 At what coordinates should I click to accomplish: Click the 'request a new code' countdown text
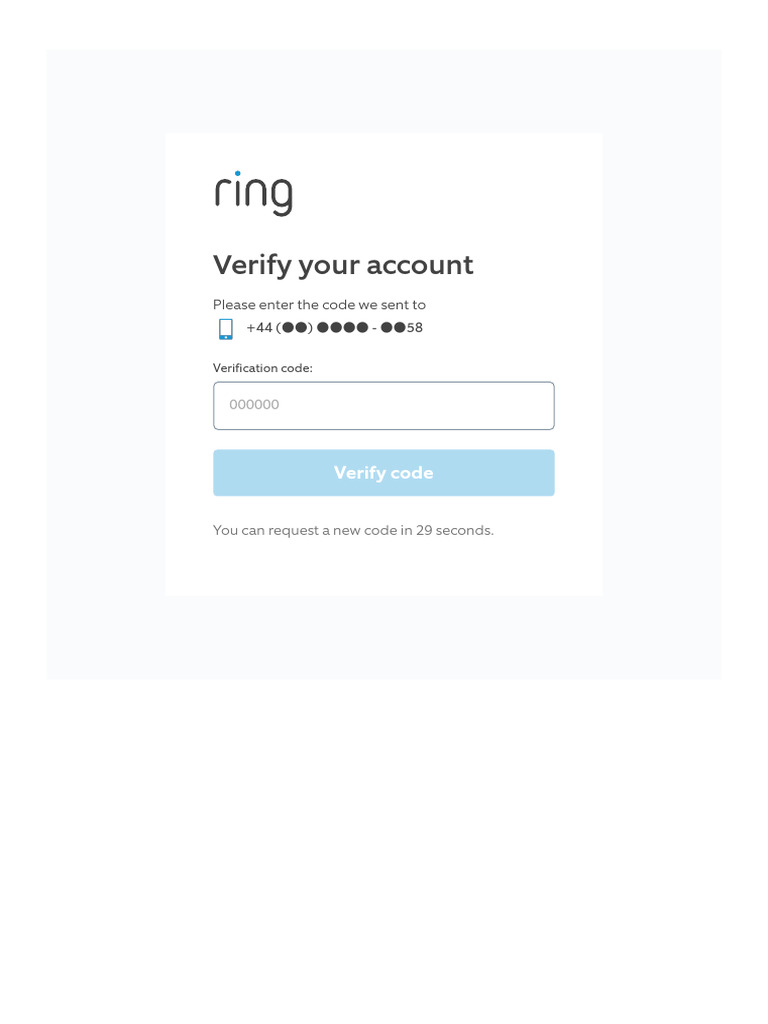click(353, 530)
